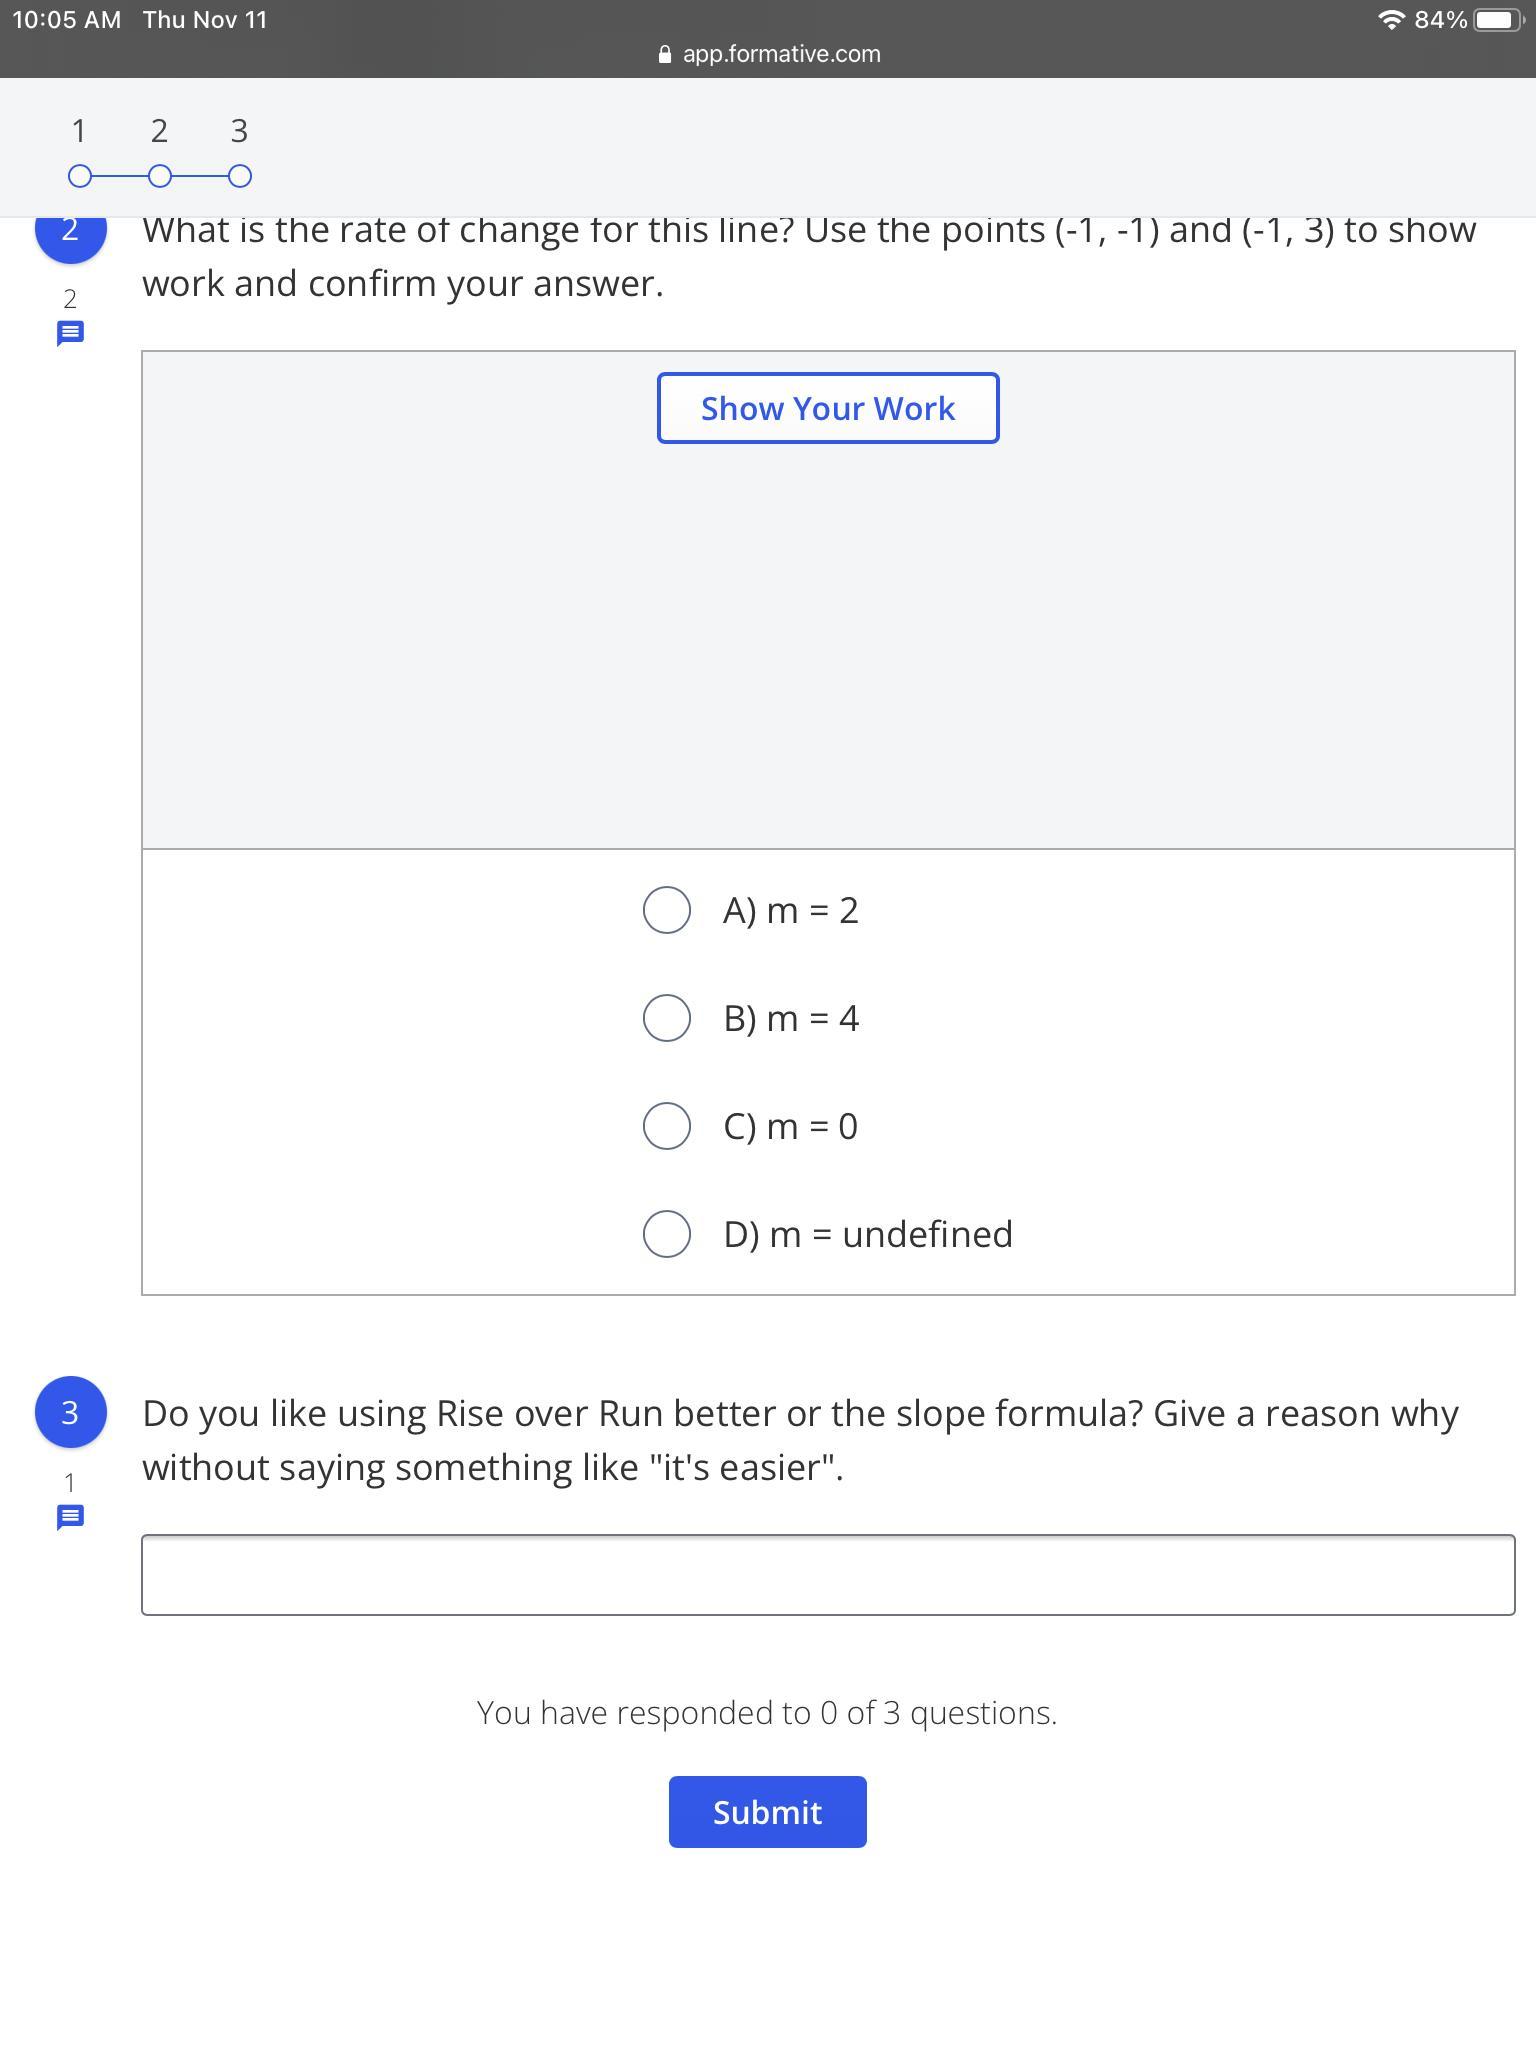Click the lock icon beside app.formative.com
Screen dimensions: 1536x2048
[x=665, y=55]
